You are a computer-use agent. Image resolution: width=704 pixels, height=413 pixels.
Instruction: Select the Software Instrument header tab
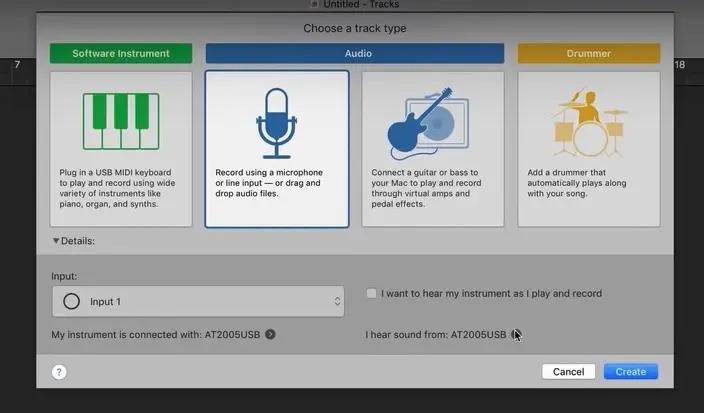120,53
